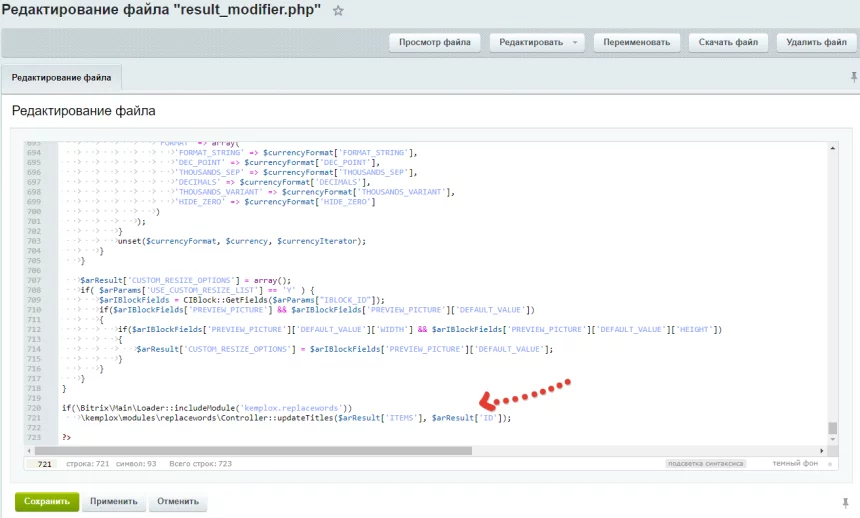The height and width of the screenshot is (518, 860).
Task: Toggle the dark background (темный фон)
Action: 797,464
